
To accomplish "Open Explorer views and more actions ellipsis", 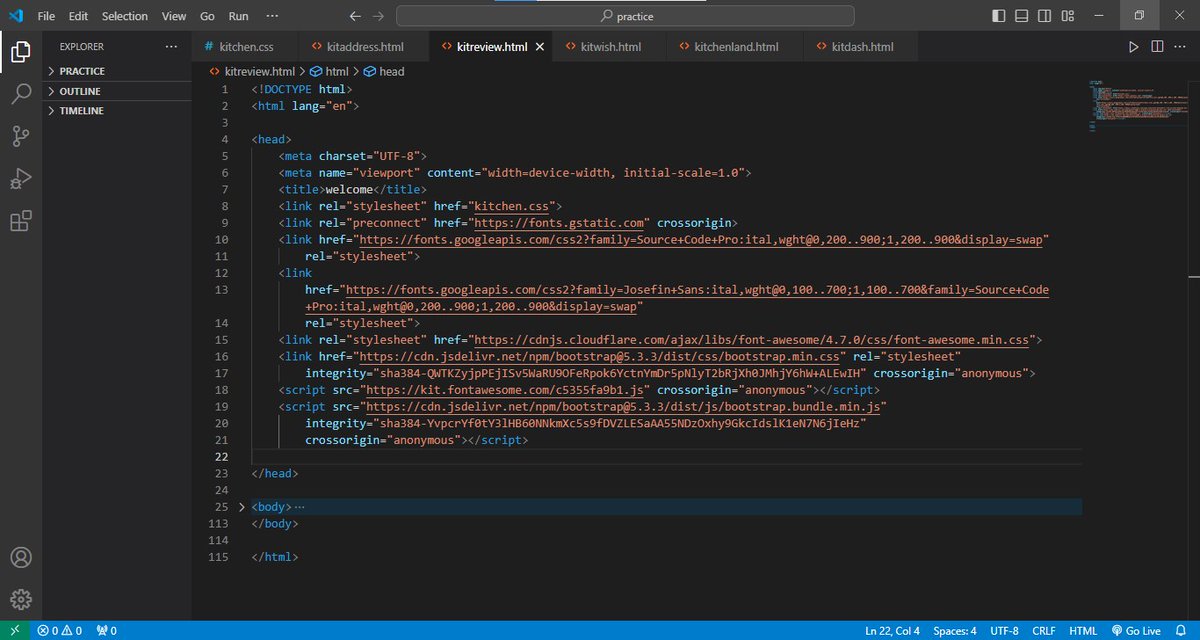I will tap(171, 46).
